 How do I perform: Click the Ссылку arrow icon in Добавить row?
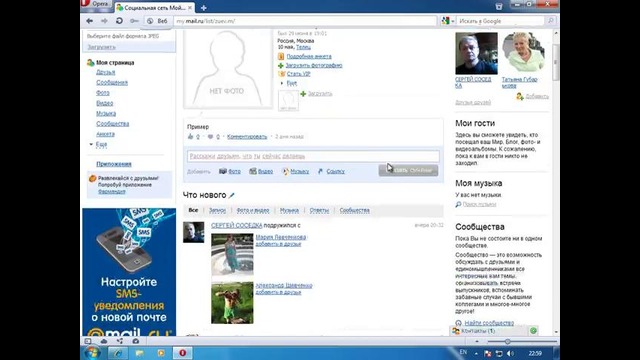[x=320, y=171]
